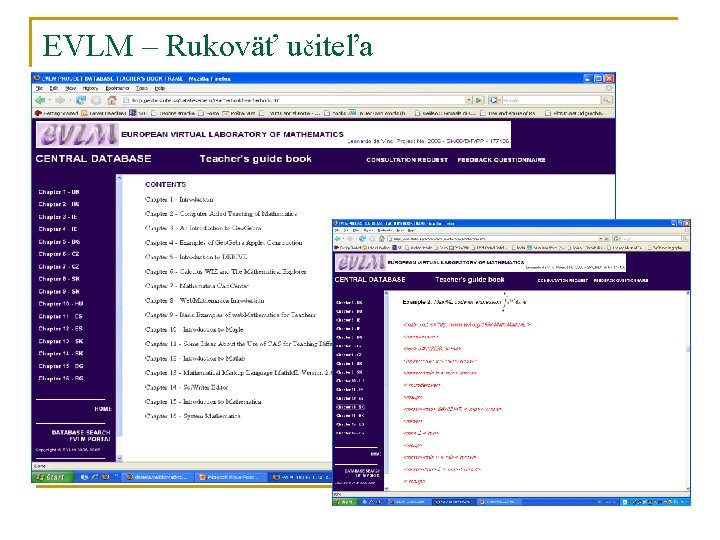Viewport: 720px width, 540px height.
Task: Open contents entry Chapter 16 - System Mathematica
Action: 192,416
